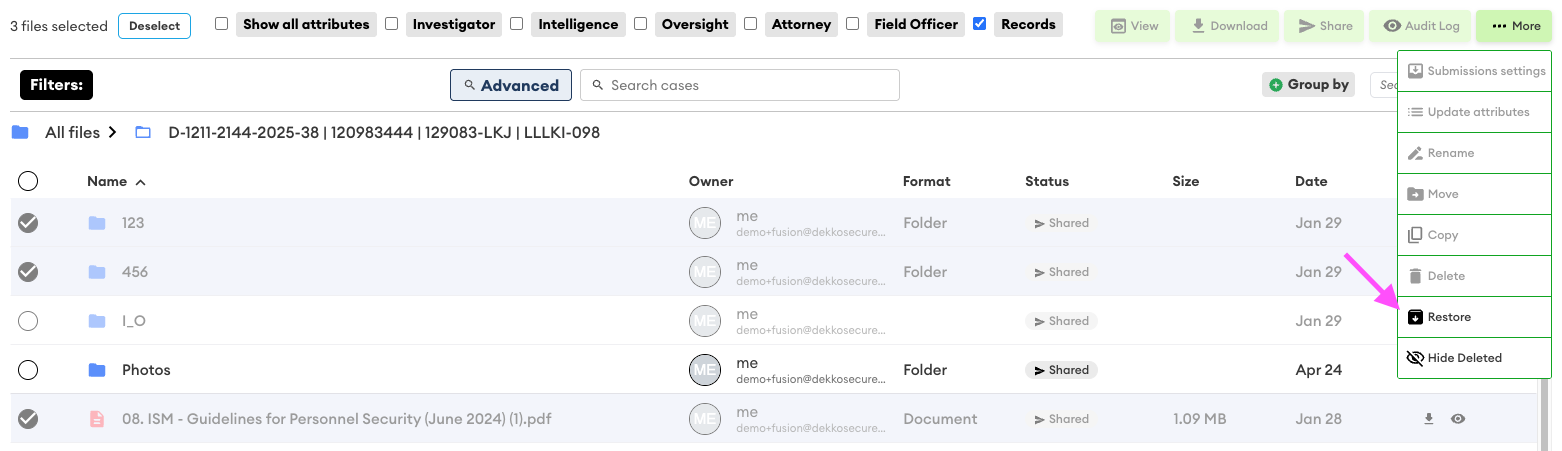The height and width of the screenshot is (451, 1562).
Task: Select Restore from More menu
Action: pyautogui.click(x=1474, y=317)
